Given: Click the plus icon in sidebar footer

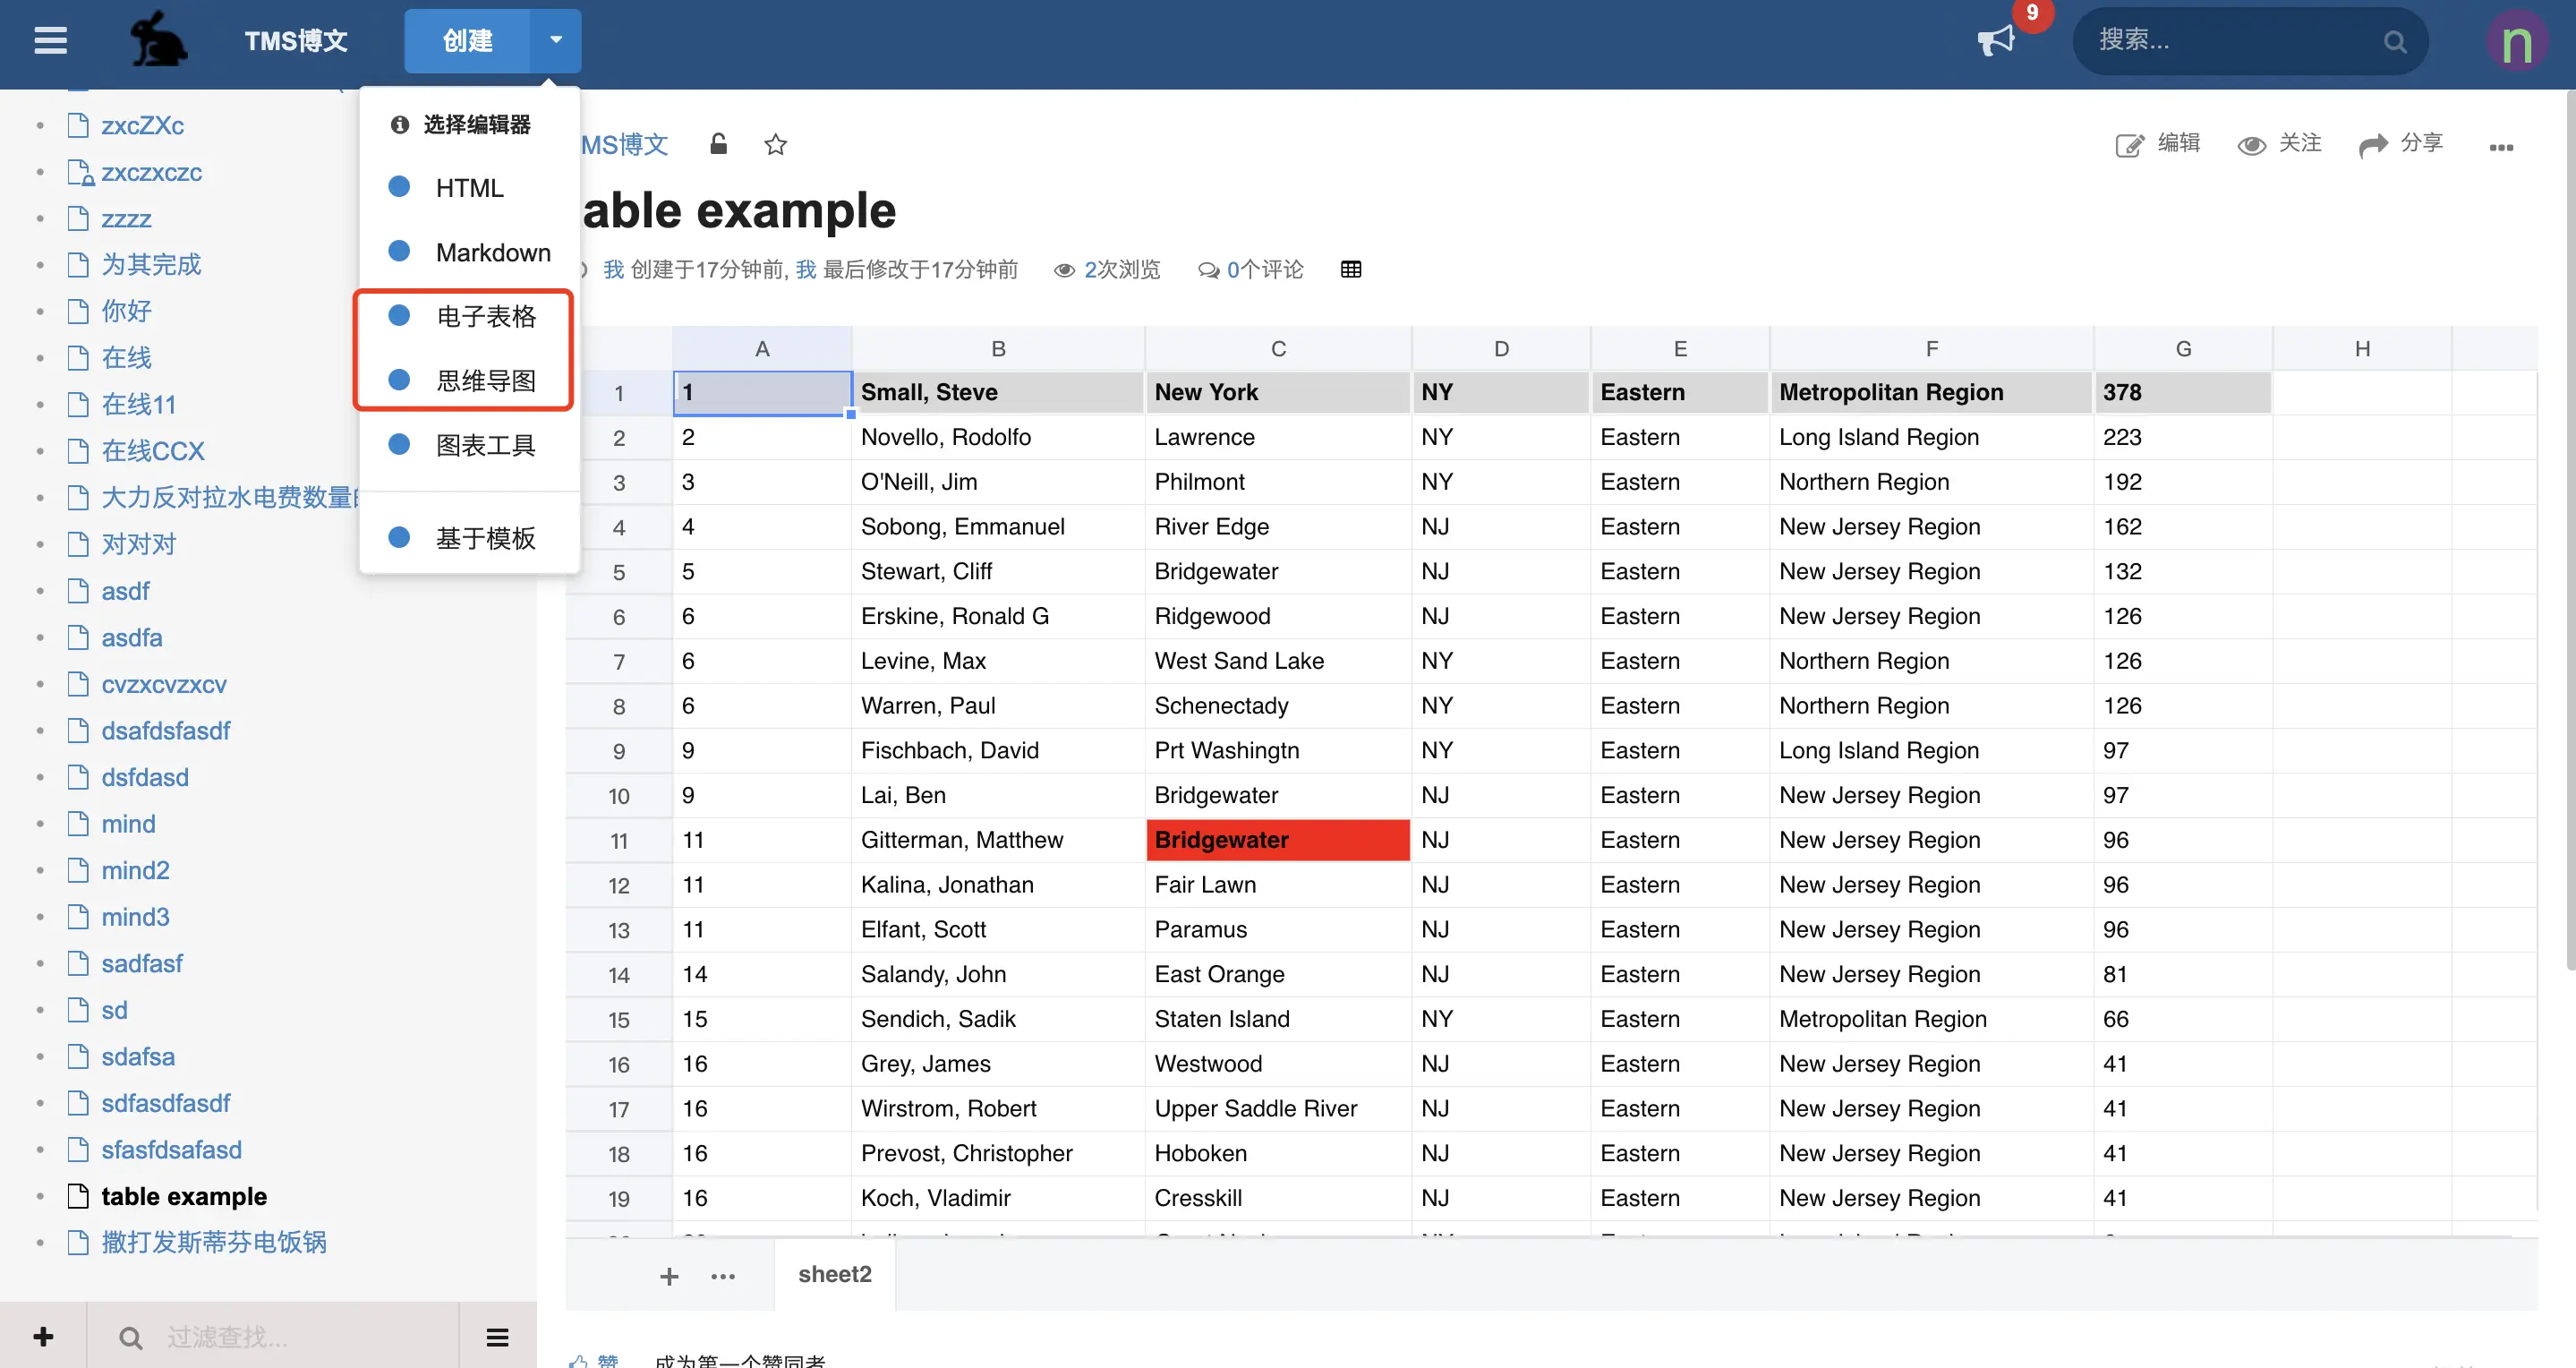Looking at the screenshot, I should tap(43, 1336).
